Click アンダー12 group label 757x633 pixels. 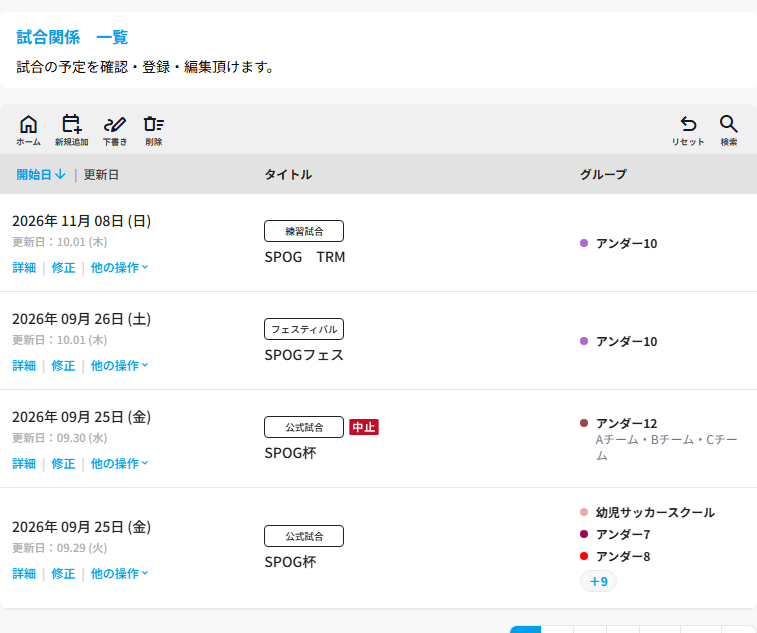point(627,423)
